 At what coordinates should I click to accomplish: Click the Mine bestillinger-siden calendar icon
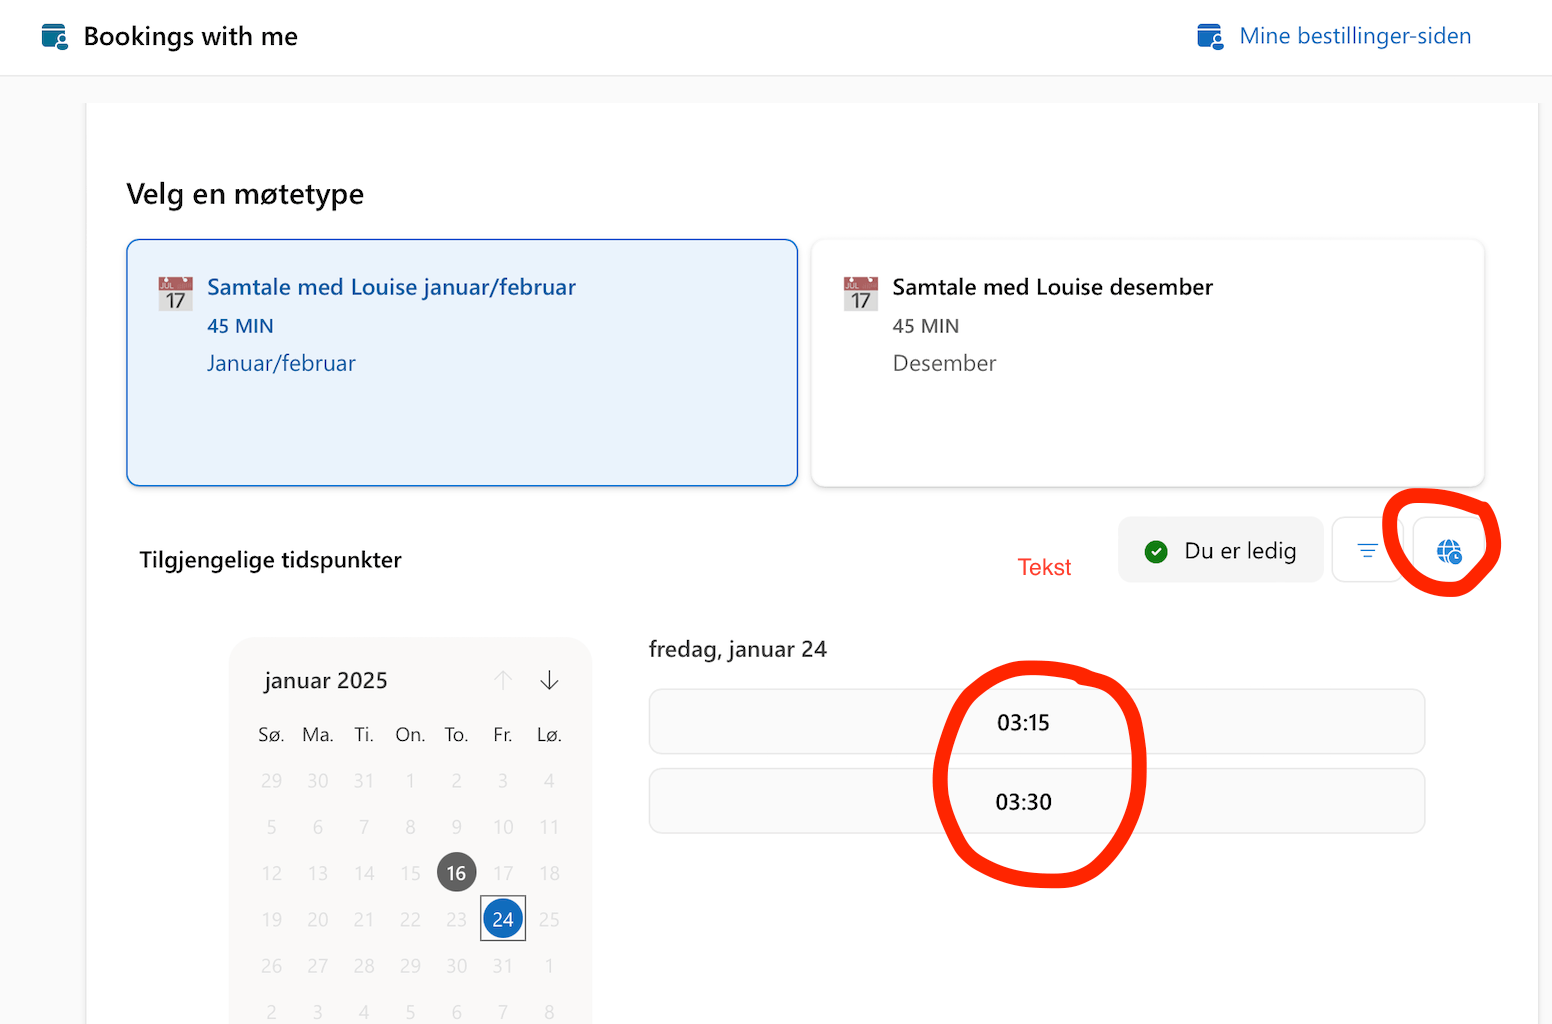tap(1210, 37)
